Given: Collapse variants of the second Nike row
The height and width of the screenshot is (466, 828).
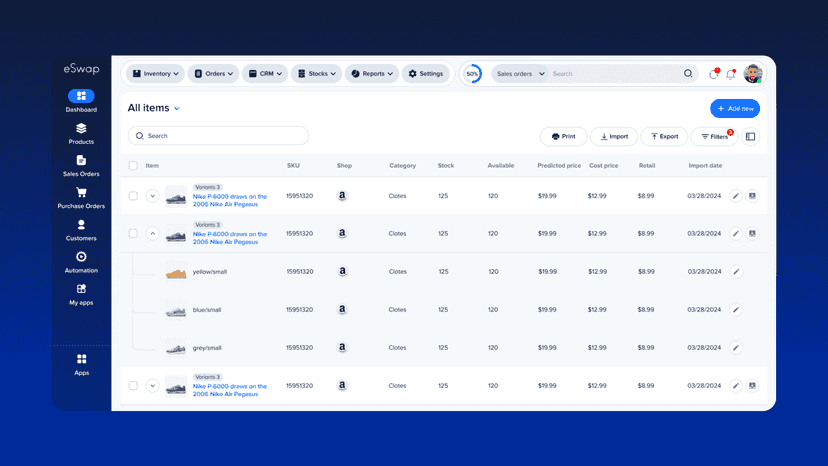Looking at the screenshot, I should 153,234.
